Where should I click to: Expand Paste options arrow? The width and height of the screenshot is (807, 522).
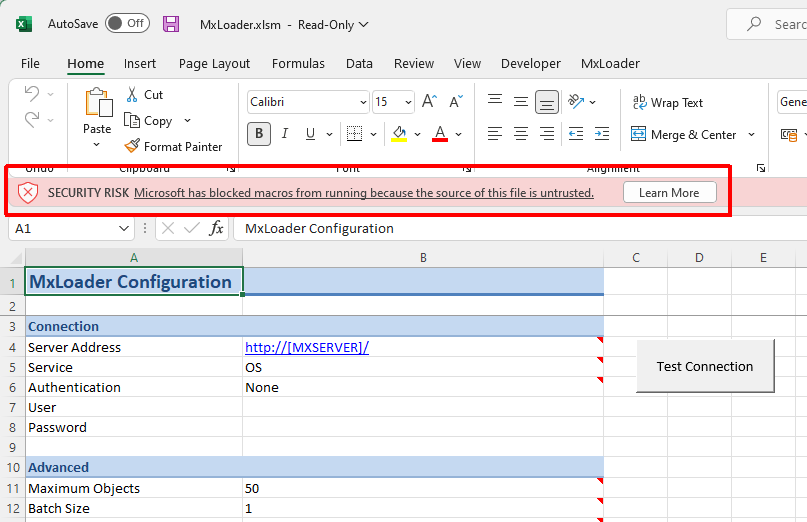tap(97, 145)
